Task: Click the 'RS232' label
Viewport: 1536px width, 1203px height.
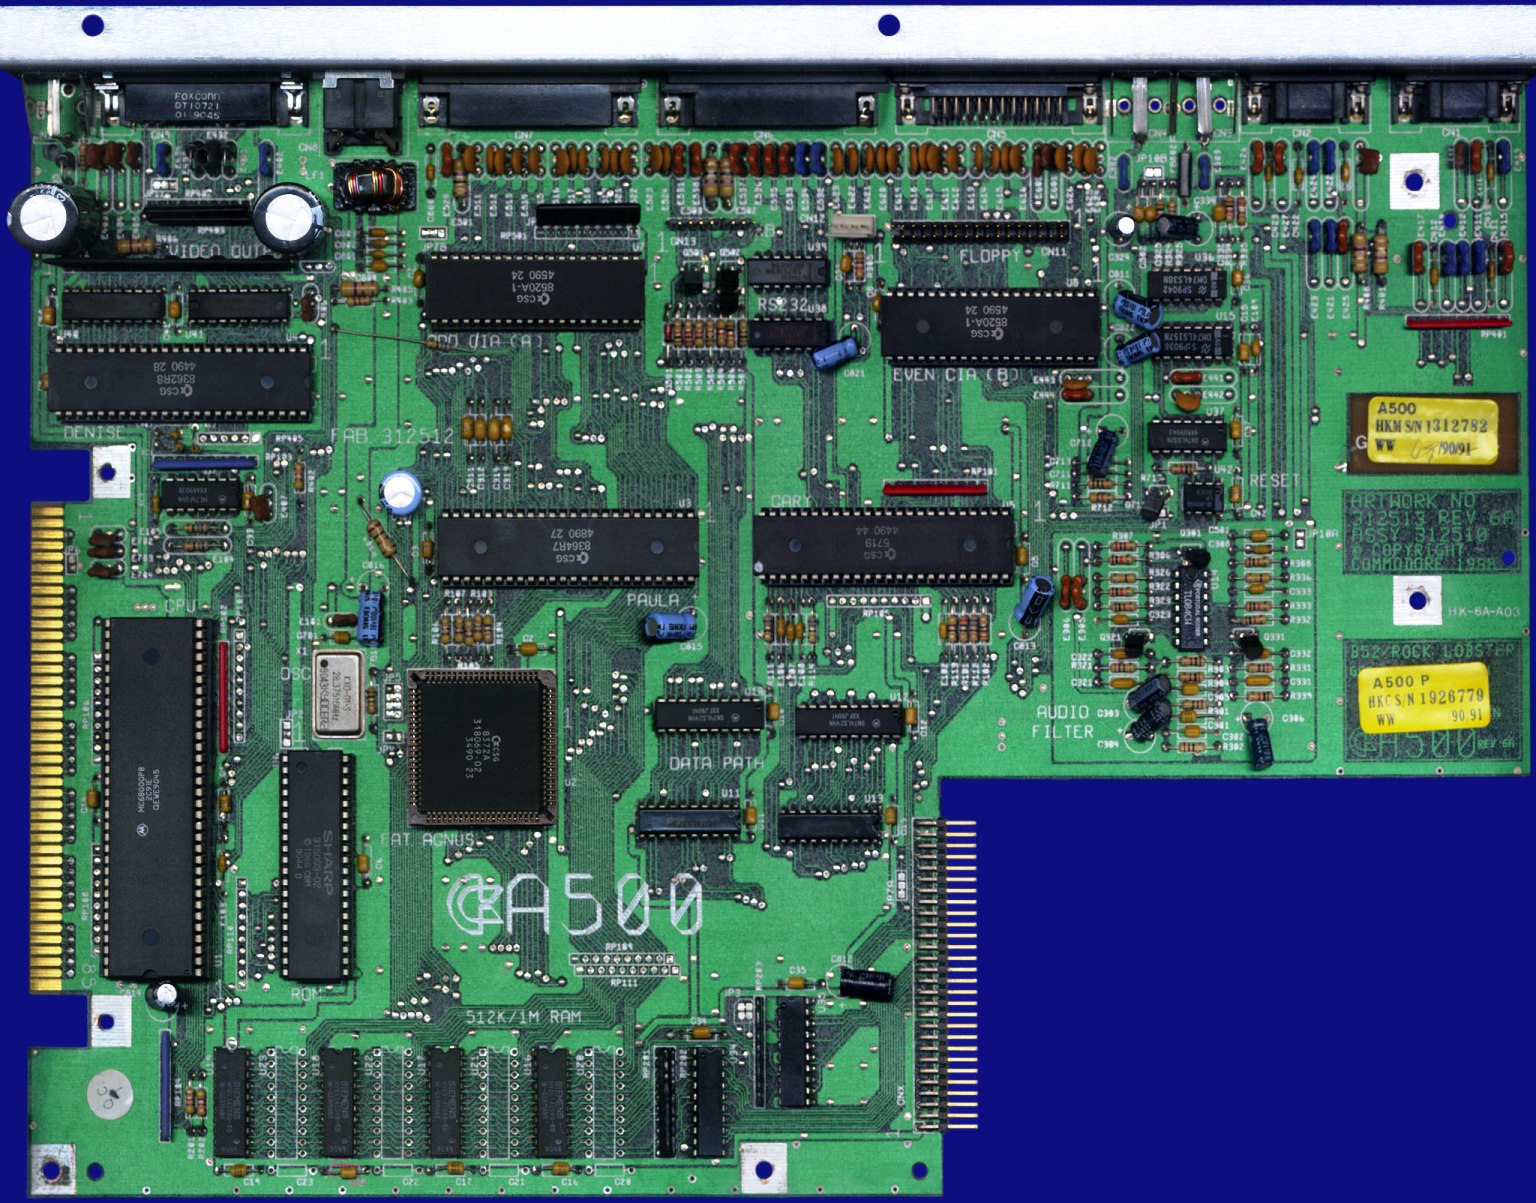Action: (780, 305)
